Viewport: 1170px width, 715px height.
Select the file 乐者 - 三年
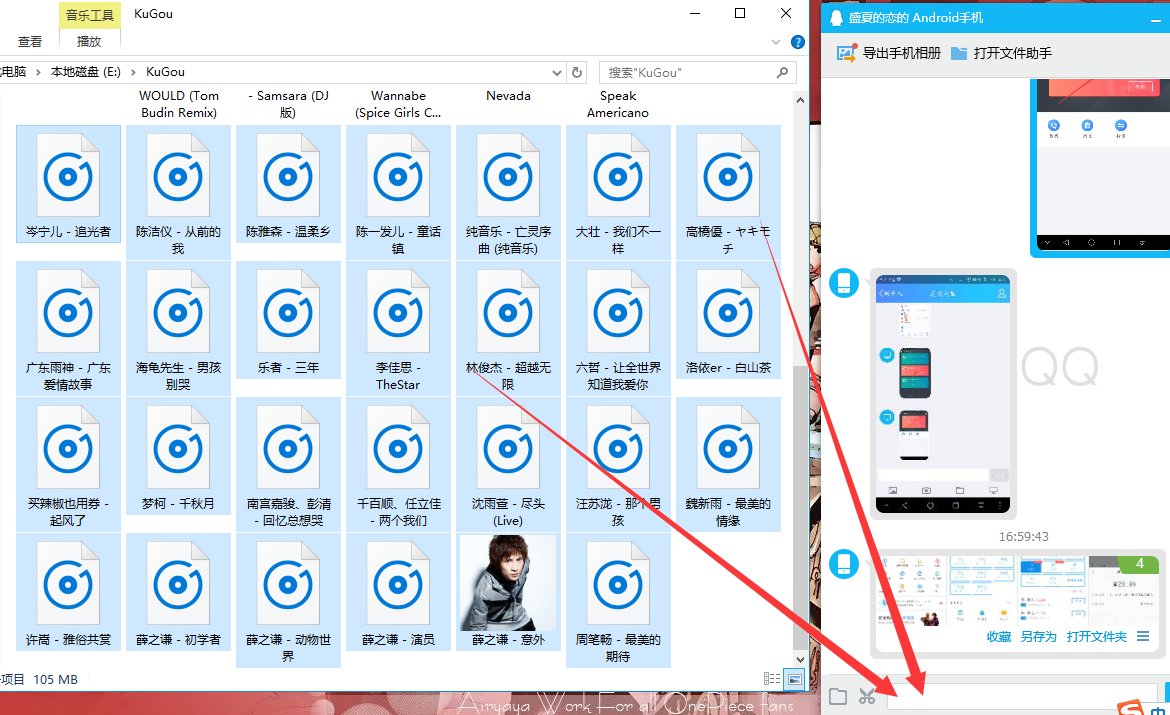click(288, 320)
